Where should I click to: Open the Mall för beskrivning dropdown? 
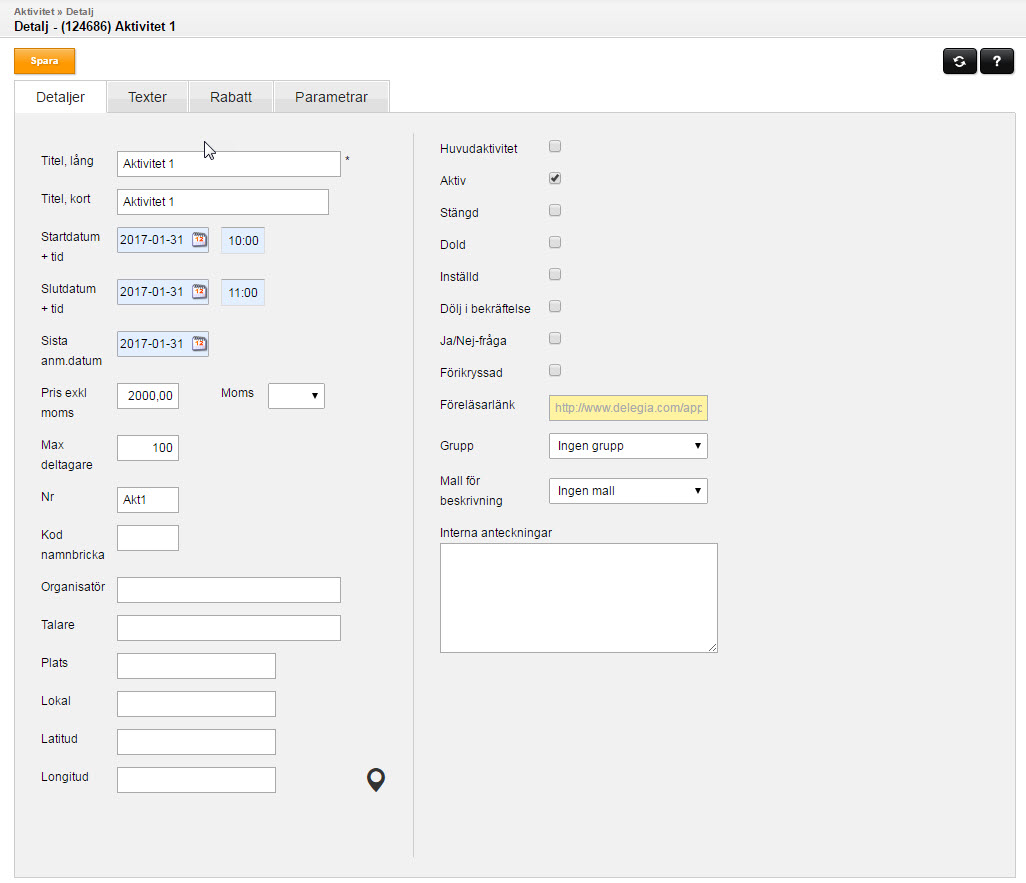[628, 491]
